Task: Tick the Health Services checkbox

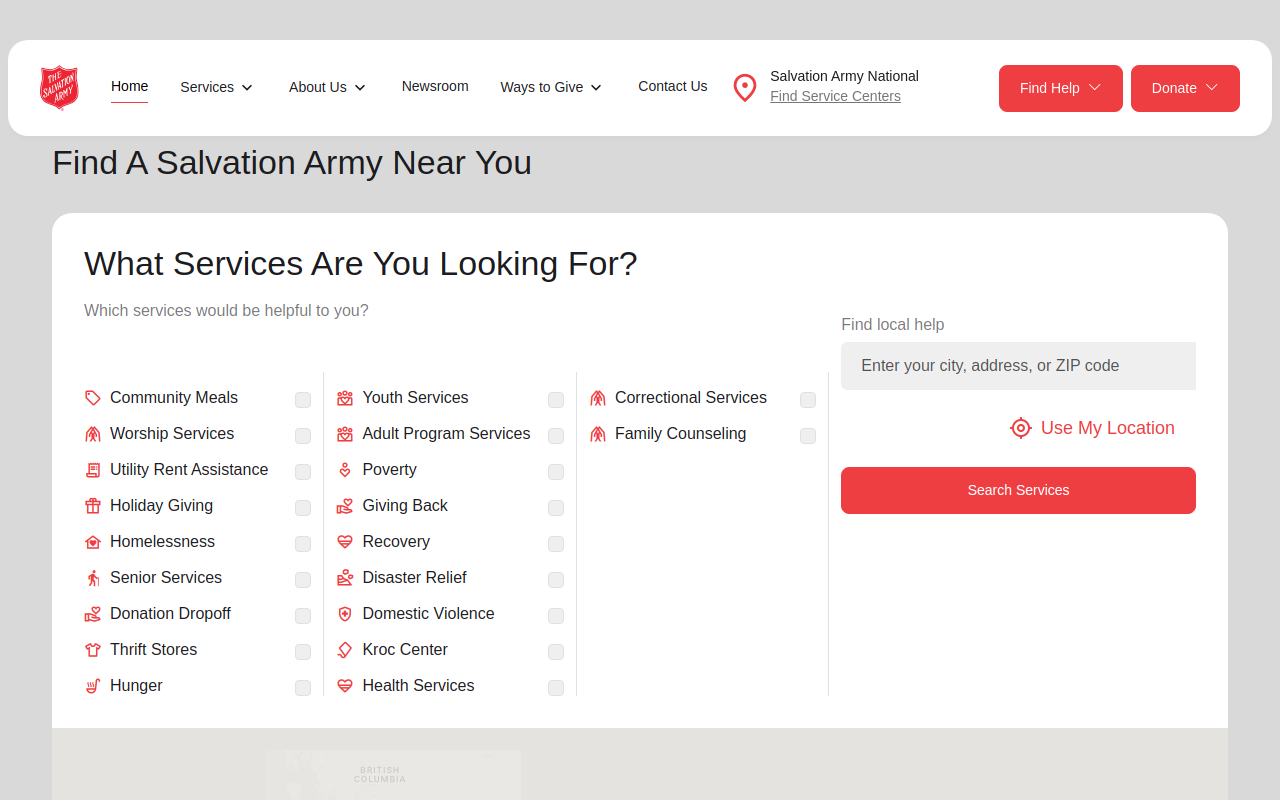Action: click(556, 688)
